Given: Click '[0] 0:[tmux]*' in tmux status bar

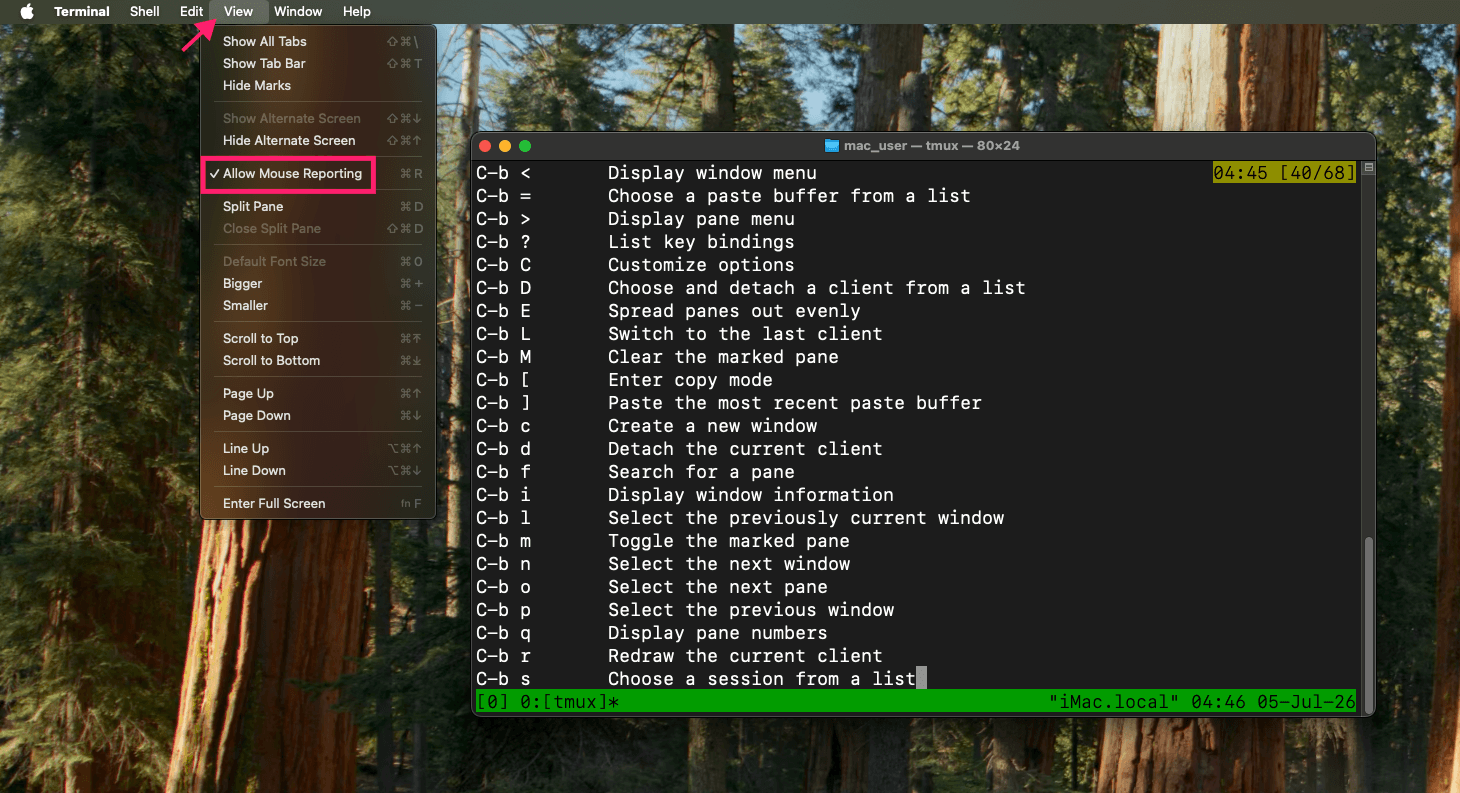Looking at the screenshot, I should pyautogui.click(x=548, y=702).
